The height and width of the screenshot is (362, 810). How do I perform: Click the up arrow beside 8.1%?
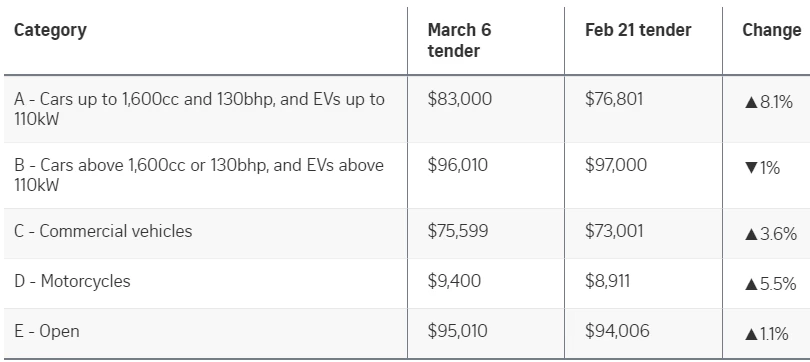click(751, 102)
